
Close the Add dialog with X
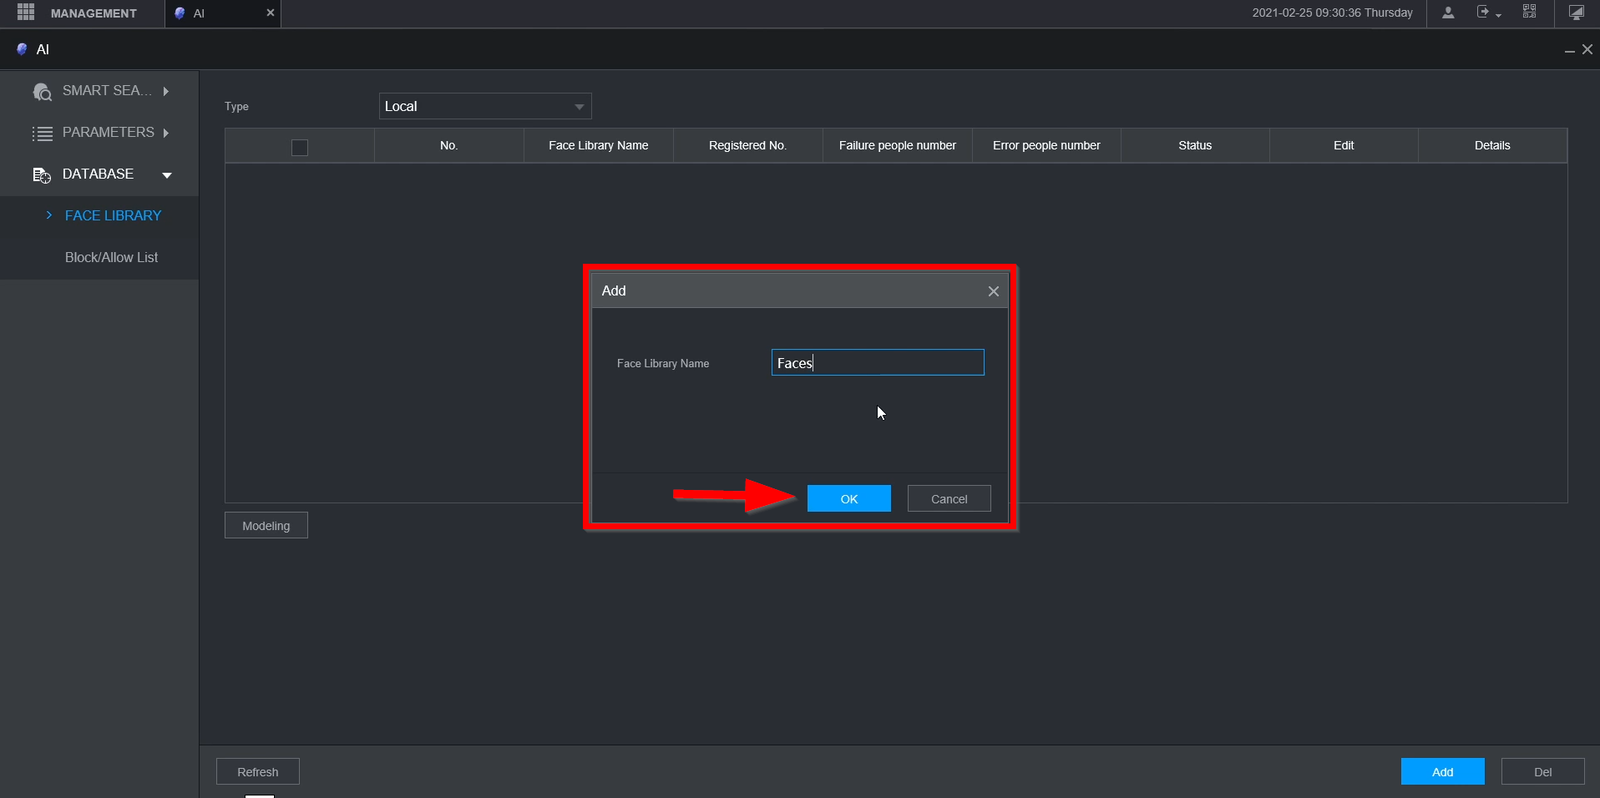[993, 291]
